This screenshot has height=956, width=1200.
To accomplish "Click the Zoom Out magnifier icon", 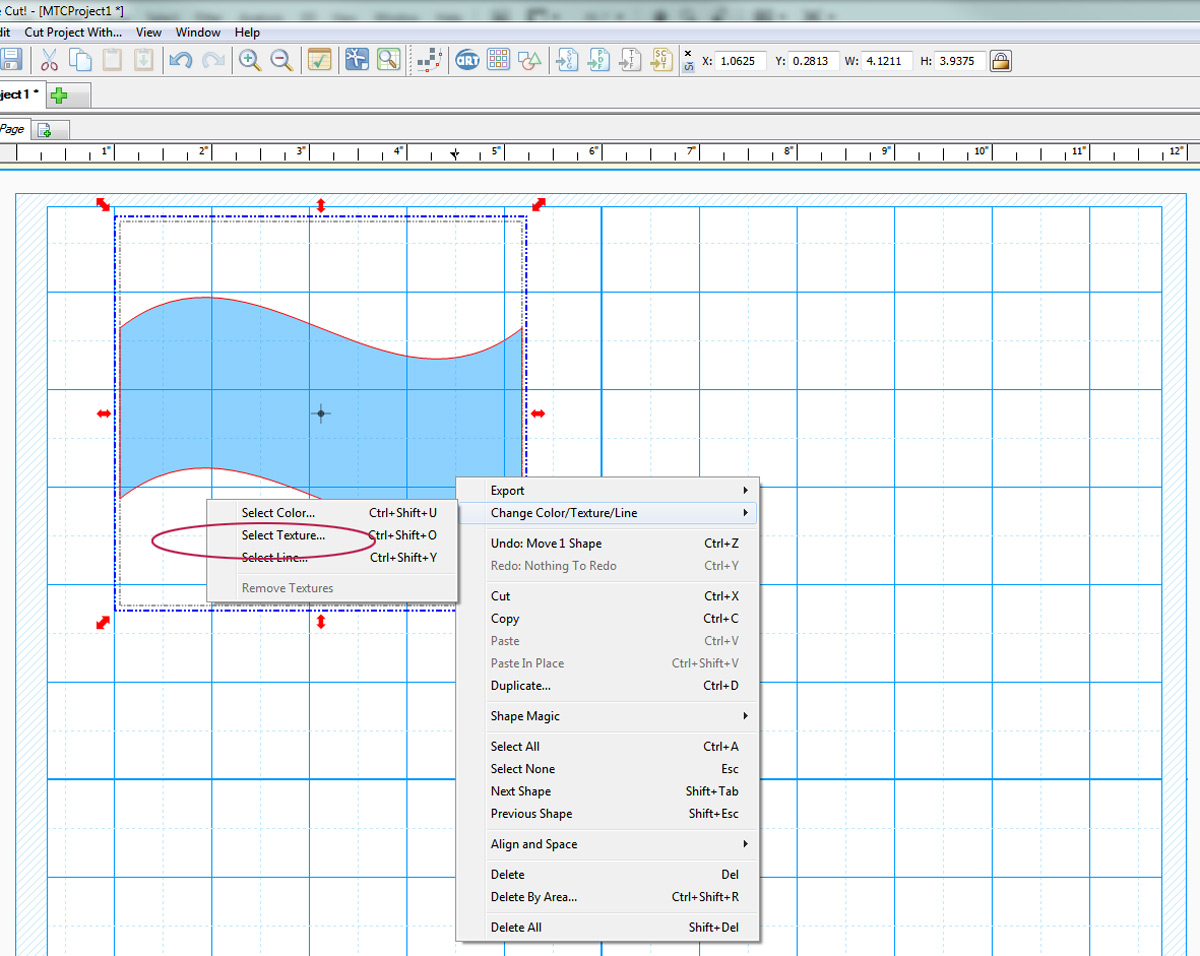I will pos(282,60).
